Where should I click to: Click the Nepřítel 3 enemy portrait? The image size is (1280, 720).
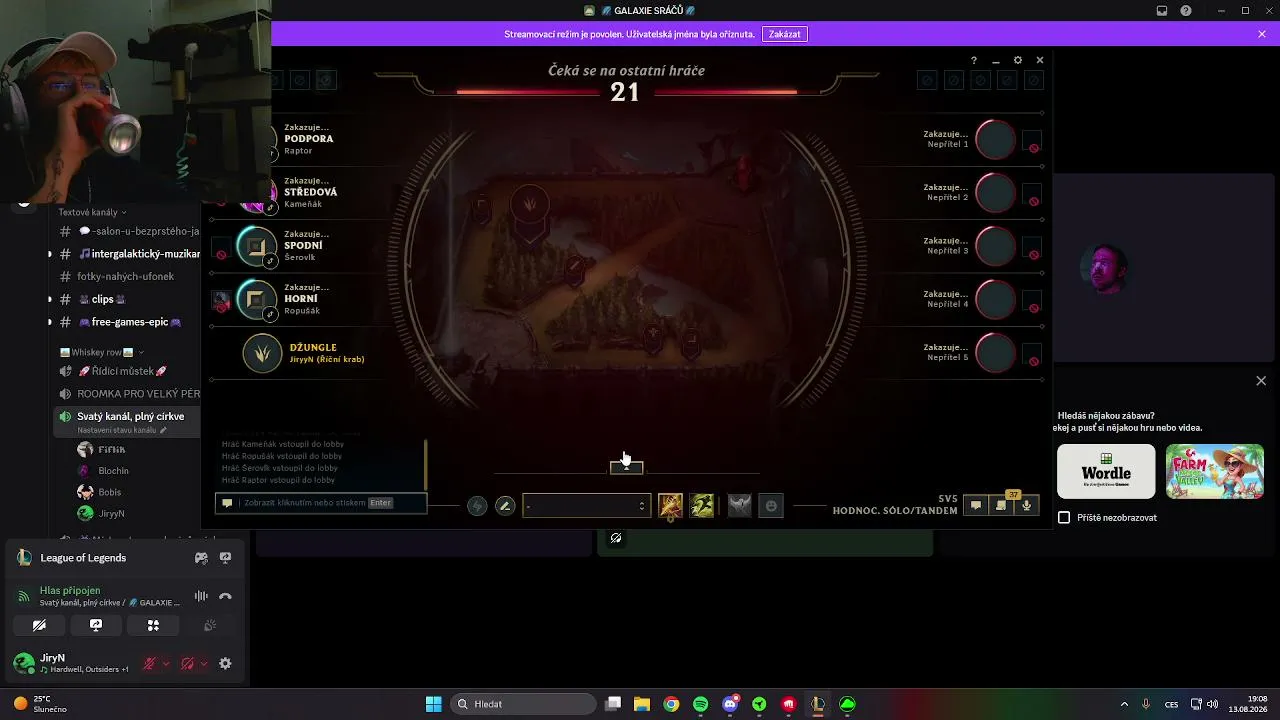coord(995,246)
